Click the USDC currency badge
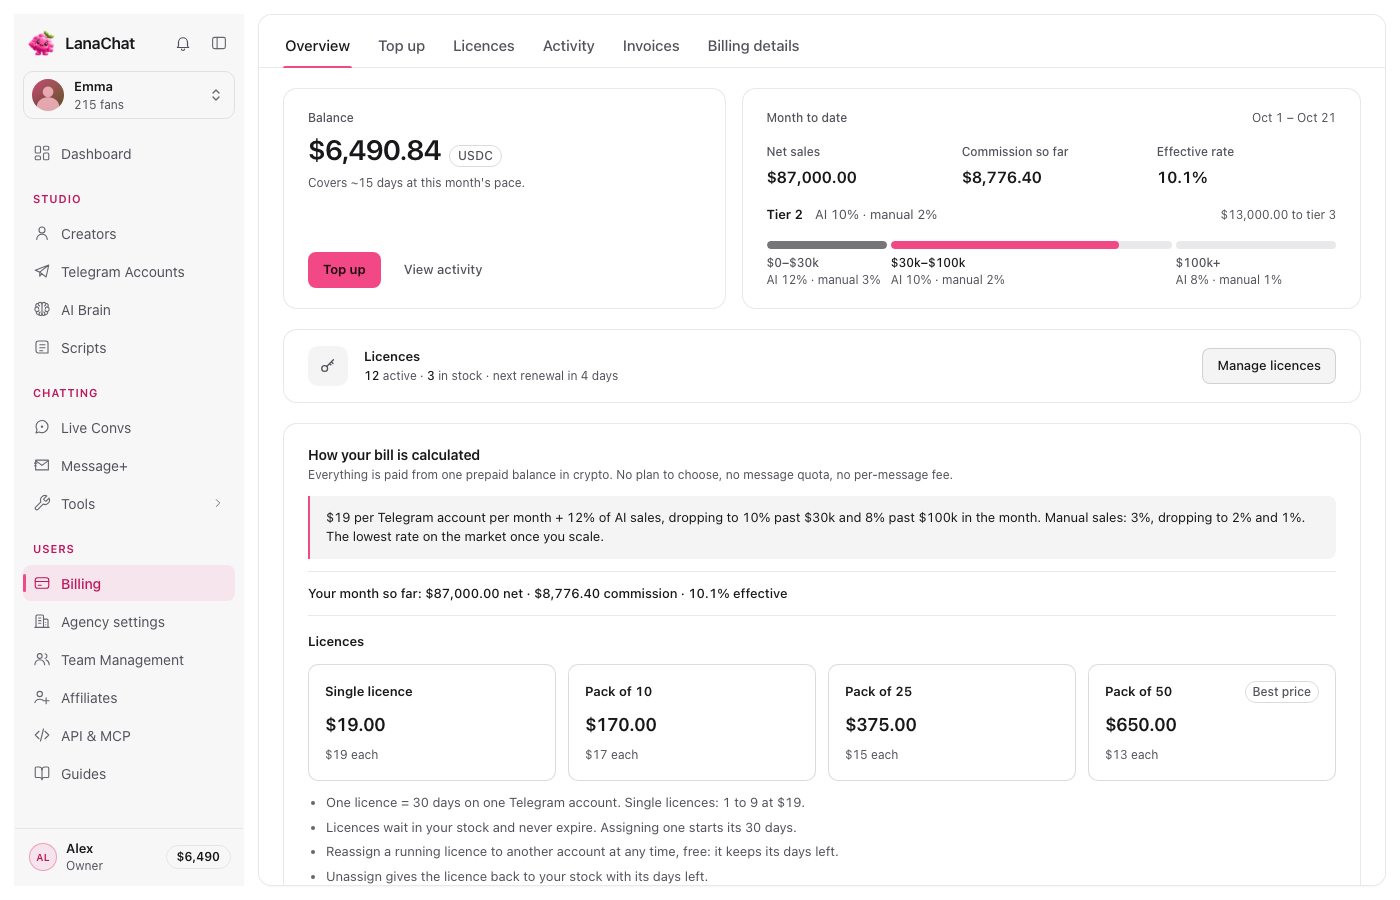 (475, 156)
